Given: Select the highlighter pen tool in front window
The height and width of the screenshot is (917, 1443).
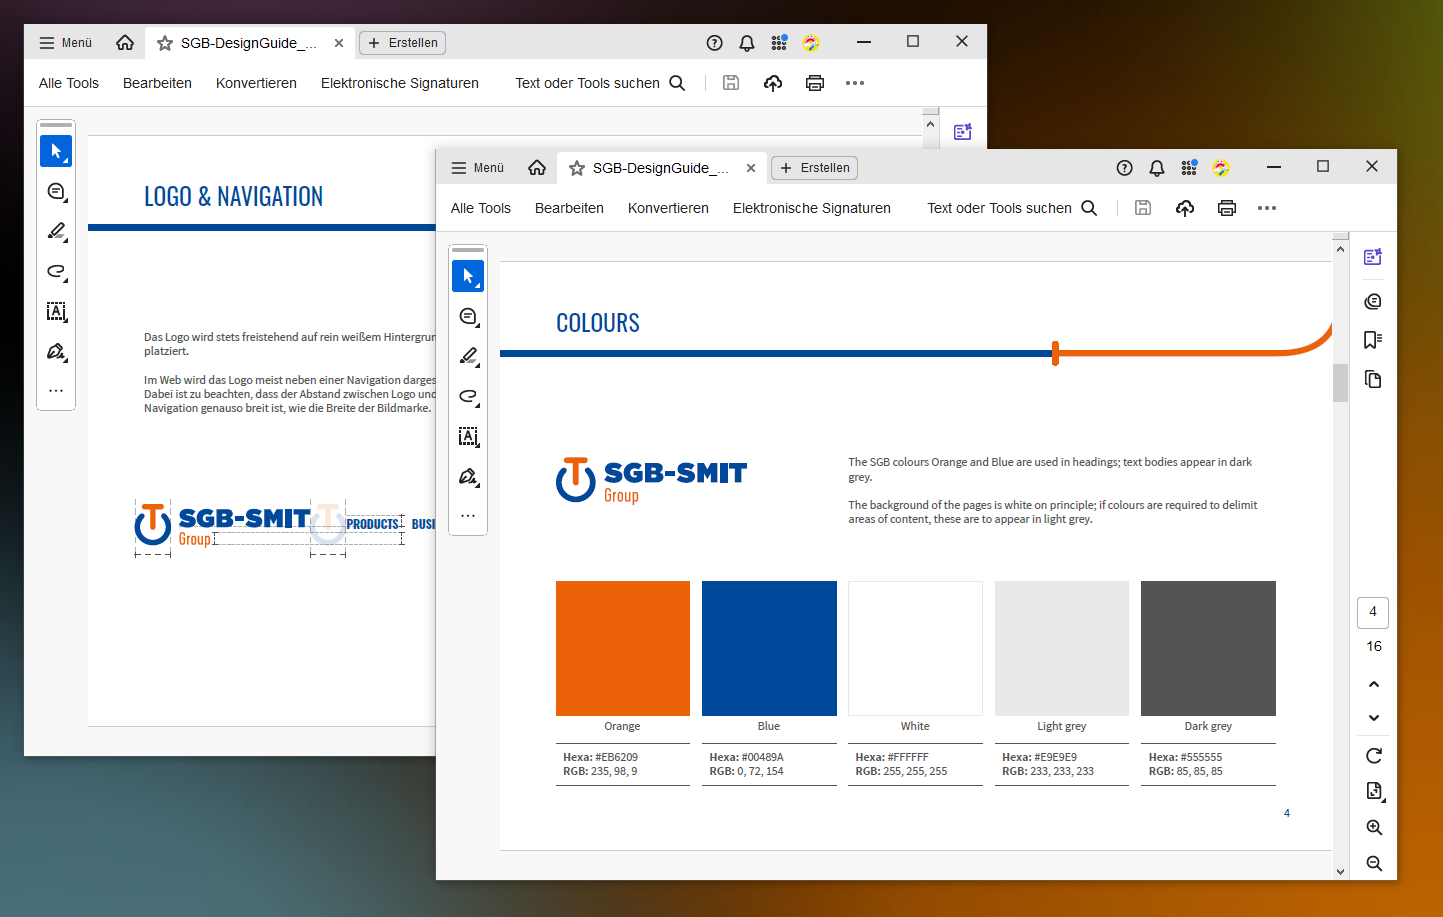Looking at the screenshot, I should [x=468, y=356].
